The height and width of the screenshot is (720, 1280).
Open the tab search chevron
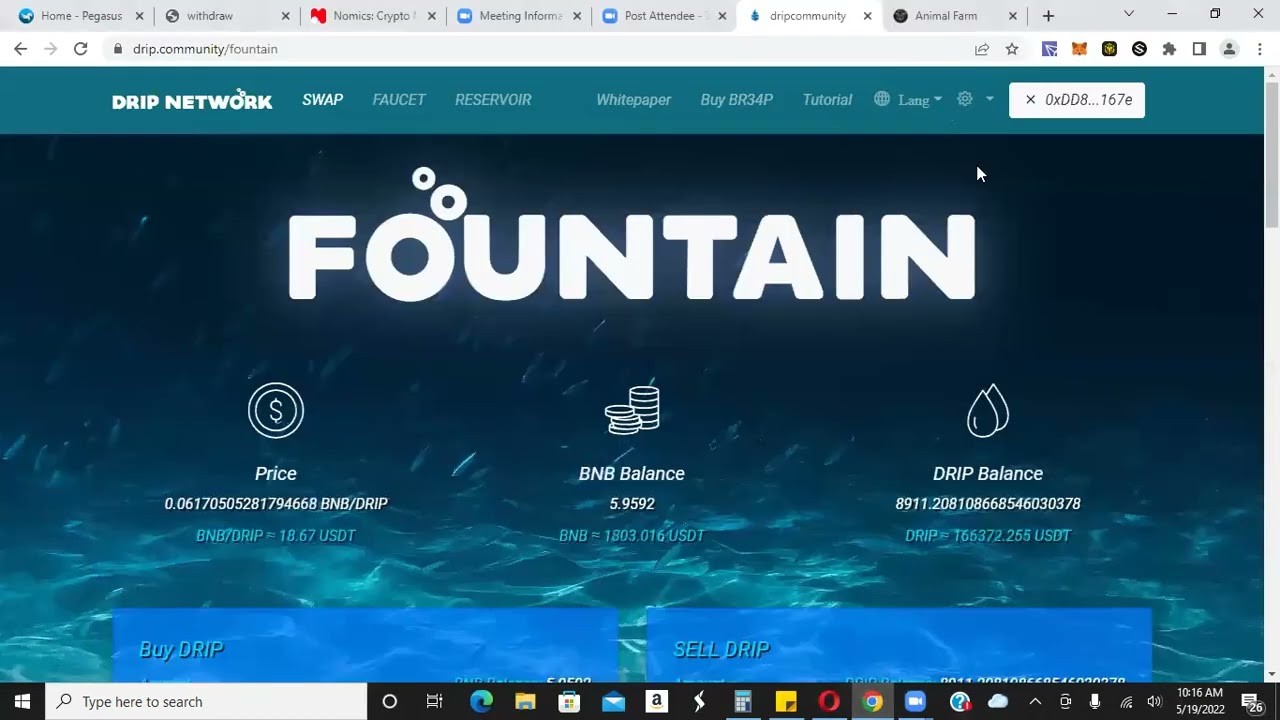pos(1129,14)
